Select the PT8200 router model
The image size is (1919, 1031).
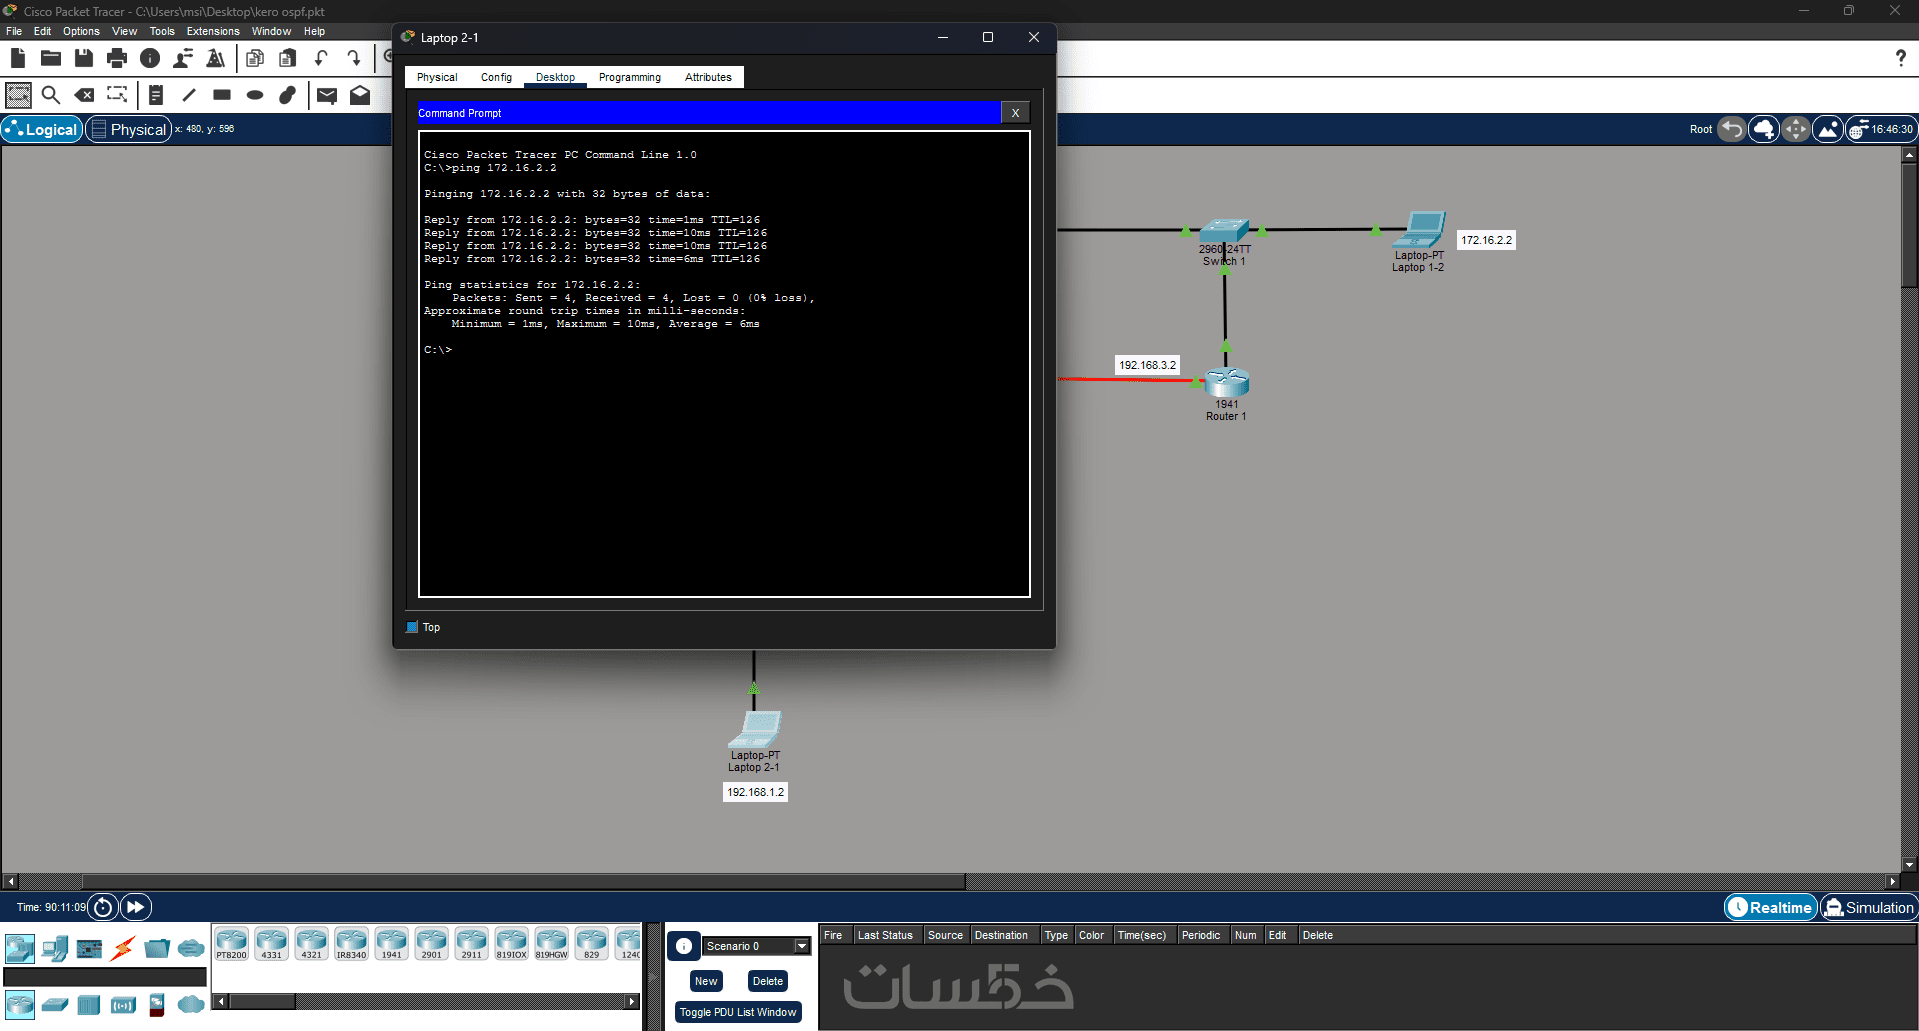[x=231, y=943]
